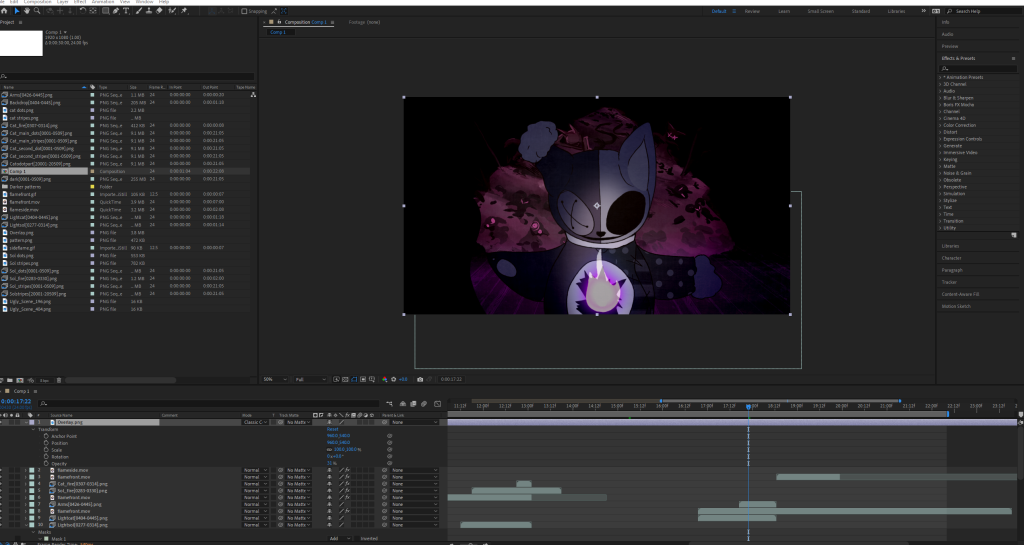This screenshot has height=545, width=1024.
Task: Select the Puppet Pin tool
Action: click(185, 11)
